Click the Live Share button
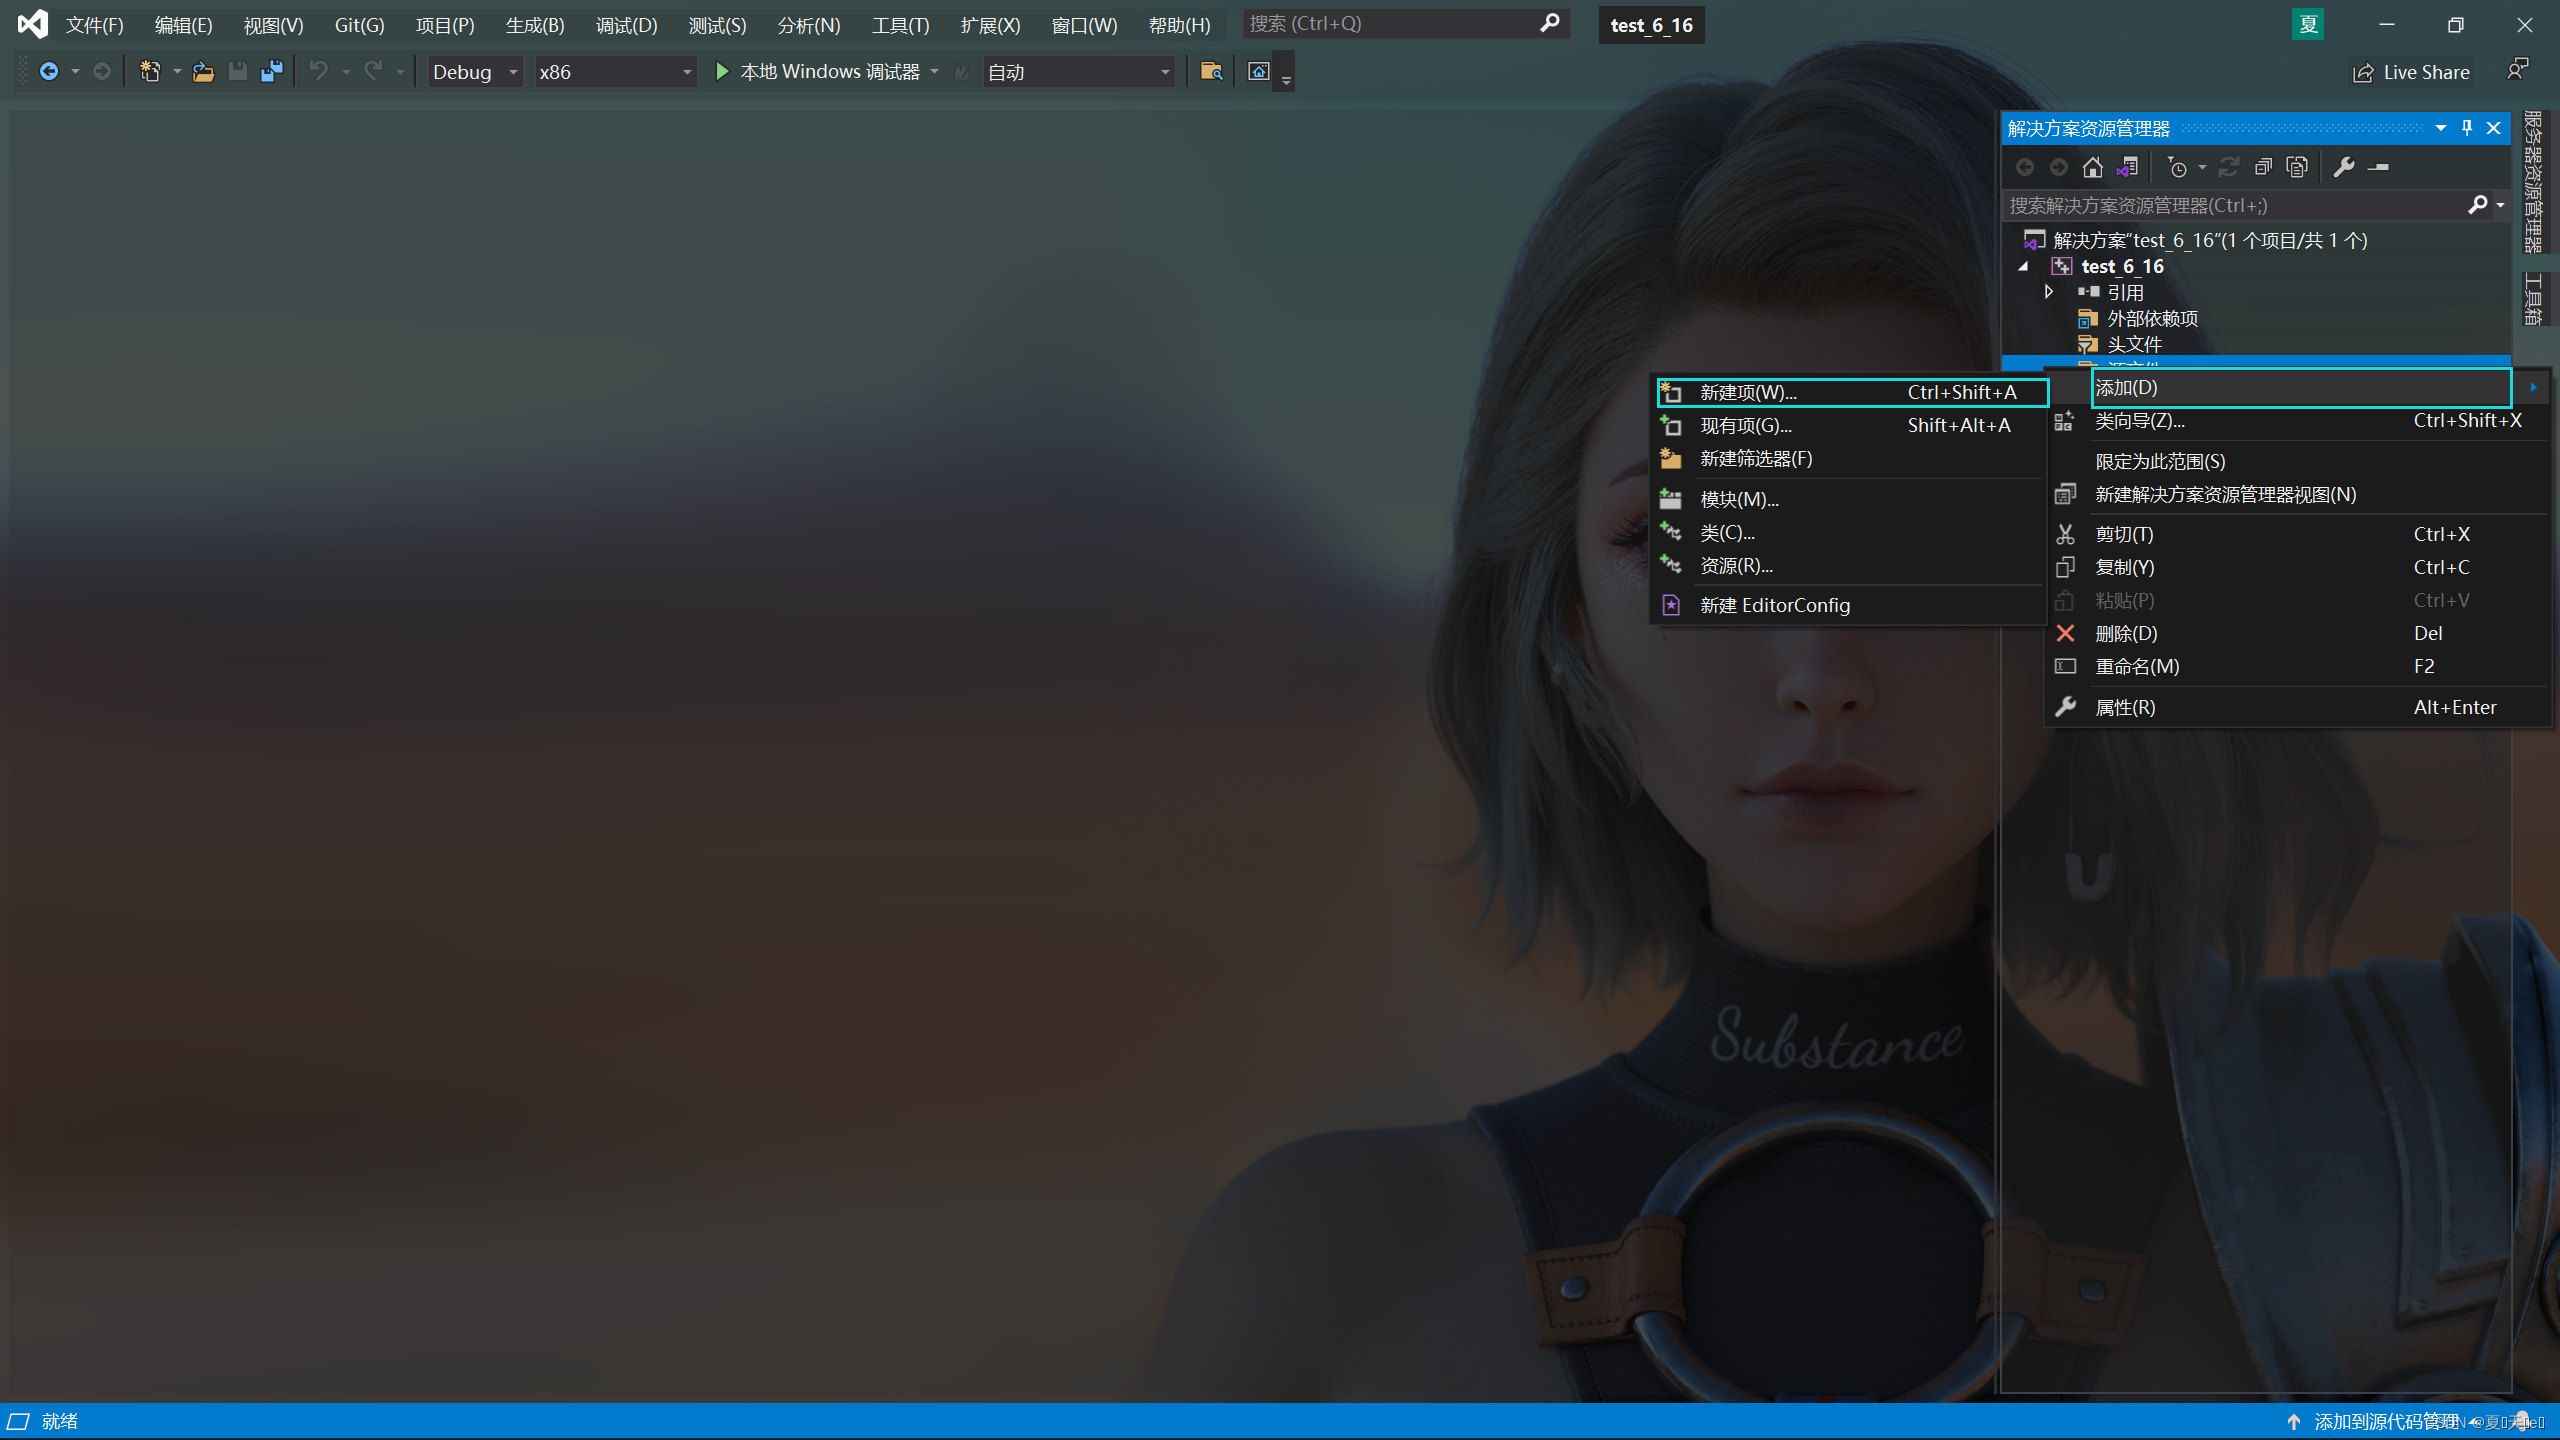2560x1440 pixels. point(2412,72)
